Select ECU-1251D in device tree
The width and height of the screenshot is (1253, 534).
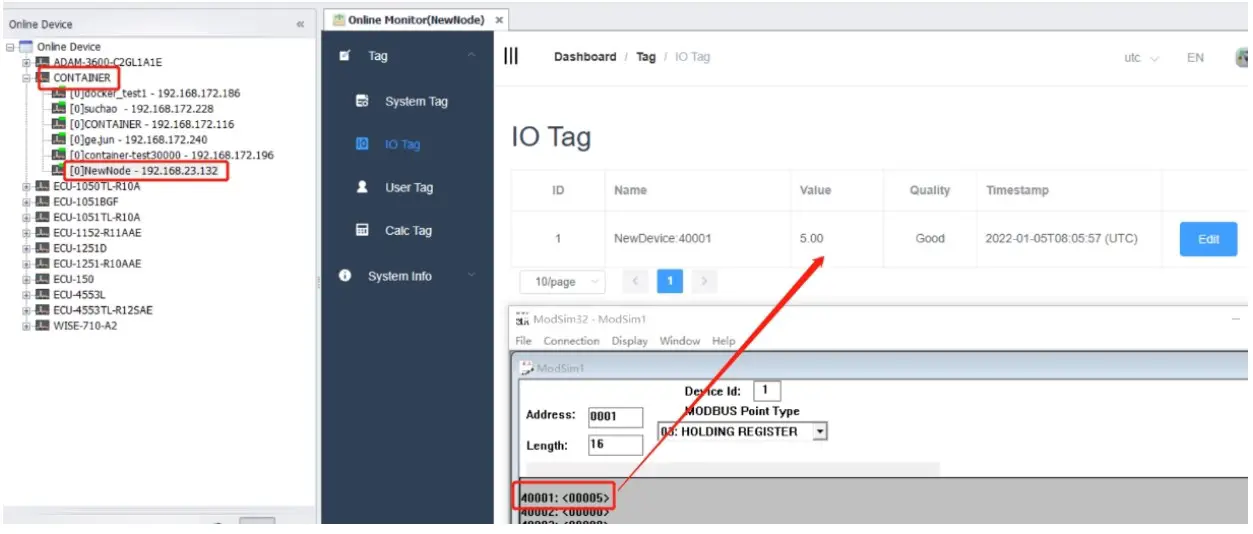tap(80, 248)
